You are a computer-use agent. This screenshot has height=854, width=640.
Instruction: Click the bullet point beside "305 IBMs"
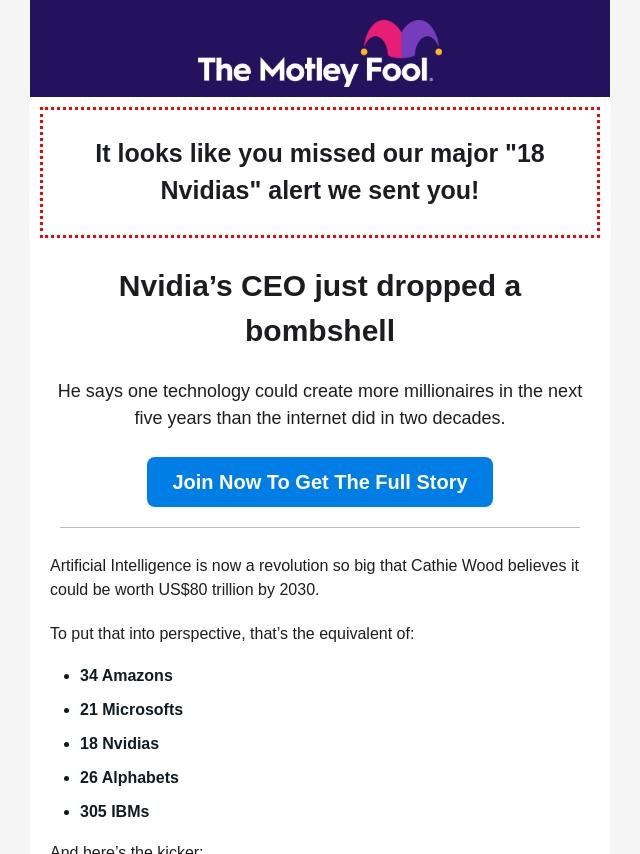click(x=66, y=812)
